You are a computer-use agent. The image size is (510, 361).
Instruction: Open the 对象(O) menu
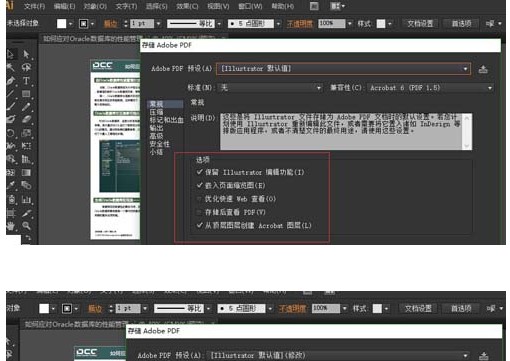click(95, 6)
